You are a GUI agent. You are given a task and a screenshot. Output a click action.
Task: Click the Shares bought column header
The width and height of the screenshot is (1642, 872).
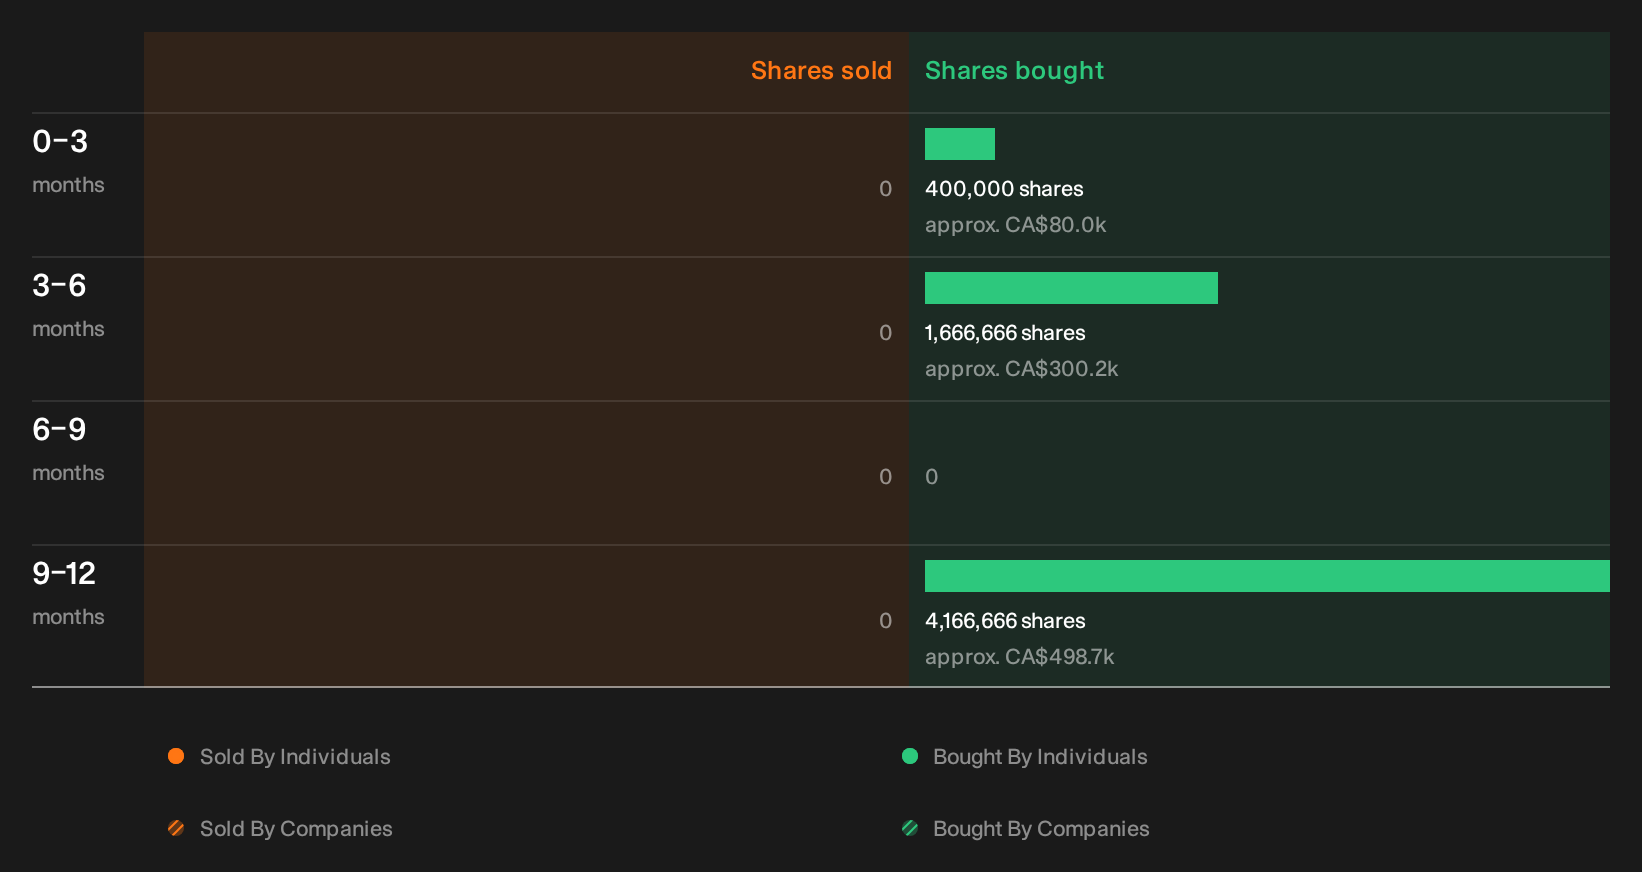click(x=1014, y=71)
